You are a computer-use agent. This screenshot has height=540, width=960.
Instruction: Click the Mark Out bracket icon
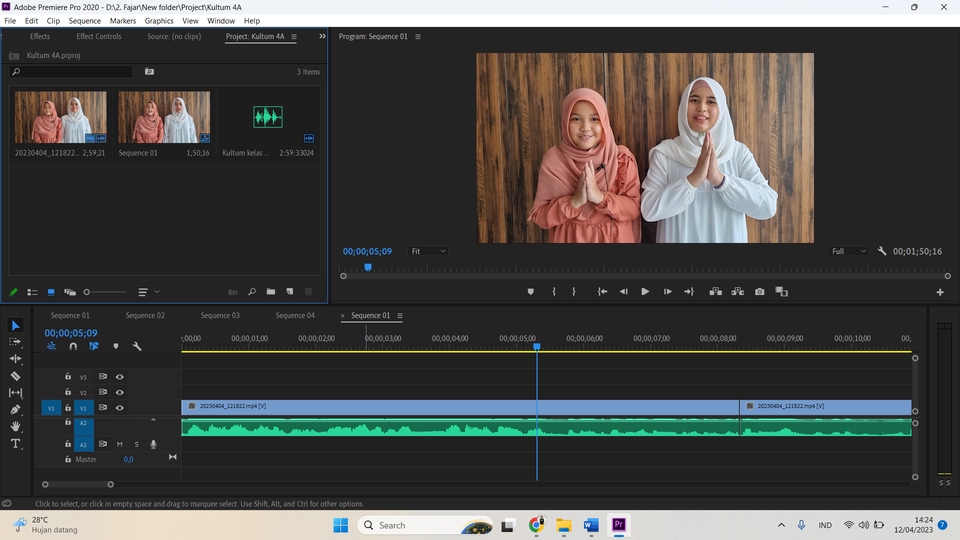[x=574, y=291]
